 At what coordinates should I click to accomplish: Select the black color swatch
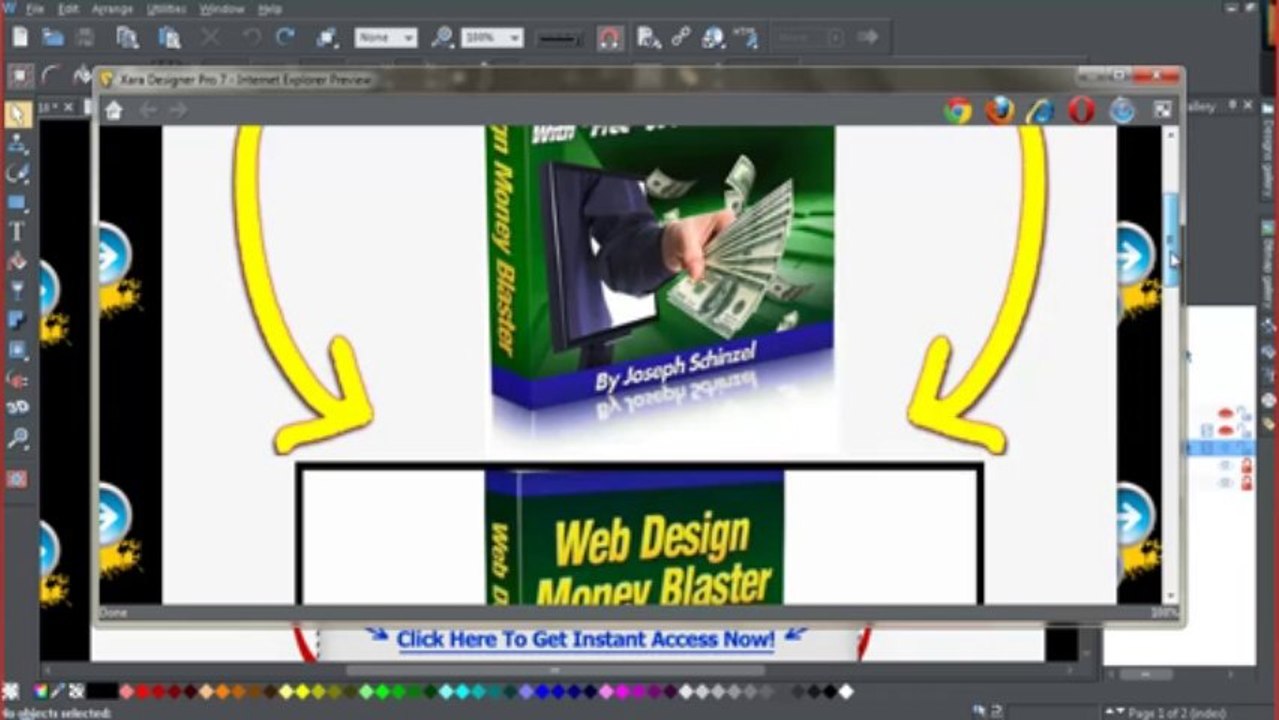click(x=102, y=691)
